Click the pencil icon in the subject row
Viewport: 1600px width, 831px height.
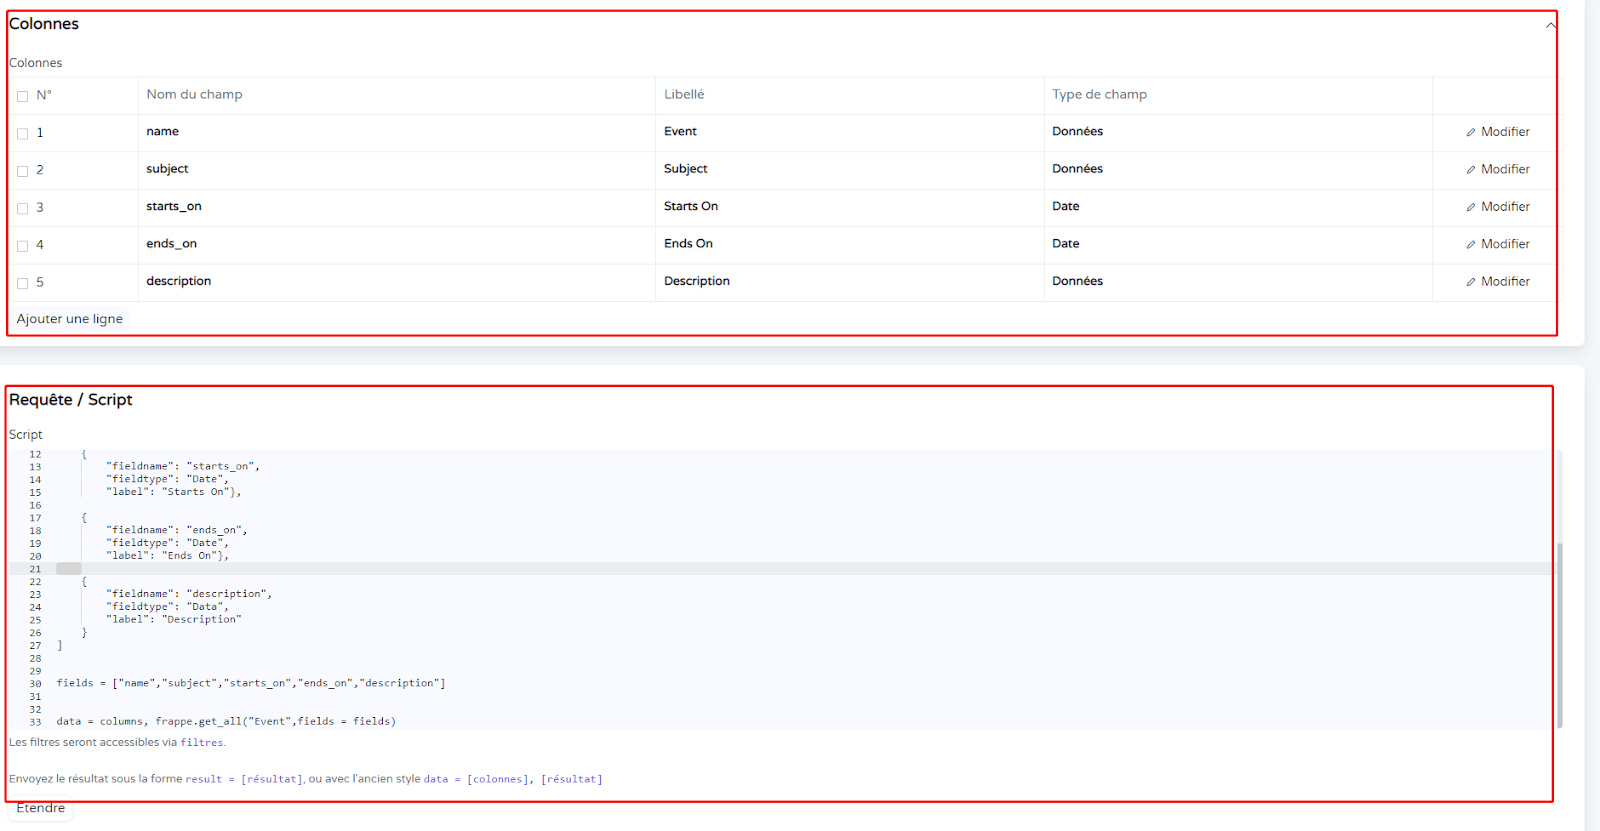pyautogui.click(x=1471, y=170)
